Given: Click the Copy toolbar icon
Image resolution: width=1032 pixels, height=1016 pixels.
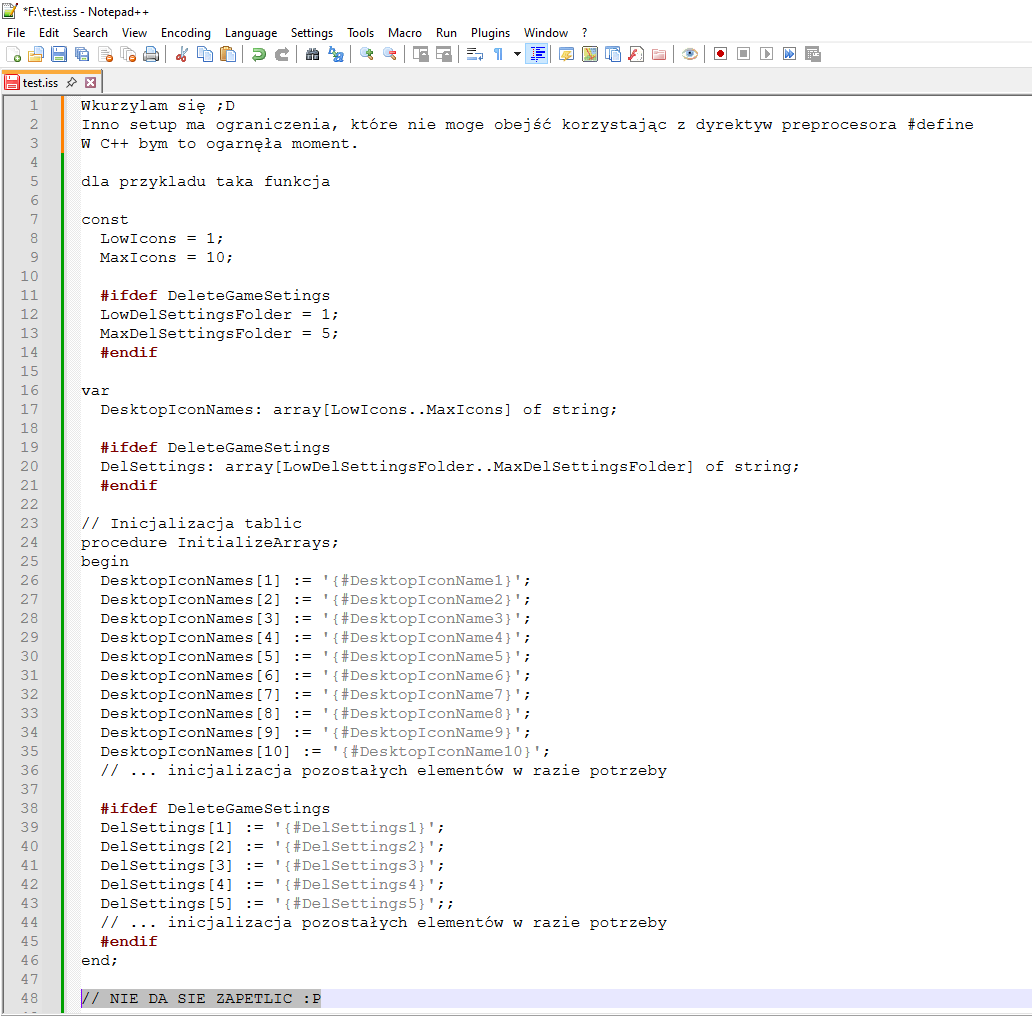Looking at the screenshot, I should [205, 54].
